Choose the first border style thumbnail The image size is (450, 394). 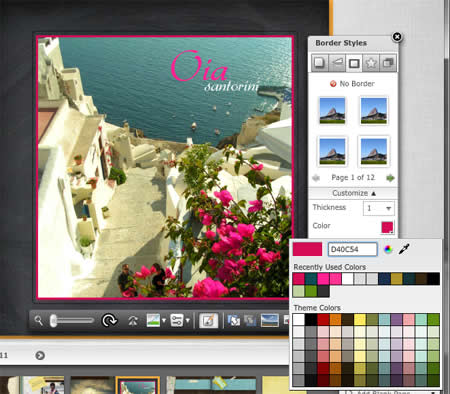[332, 110]
